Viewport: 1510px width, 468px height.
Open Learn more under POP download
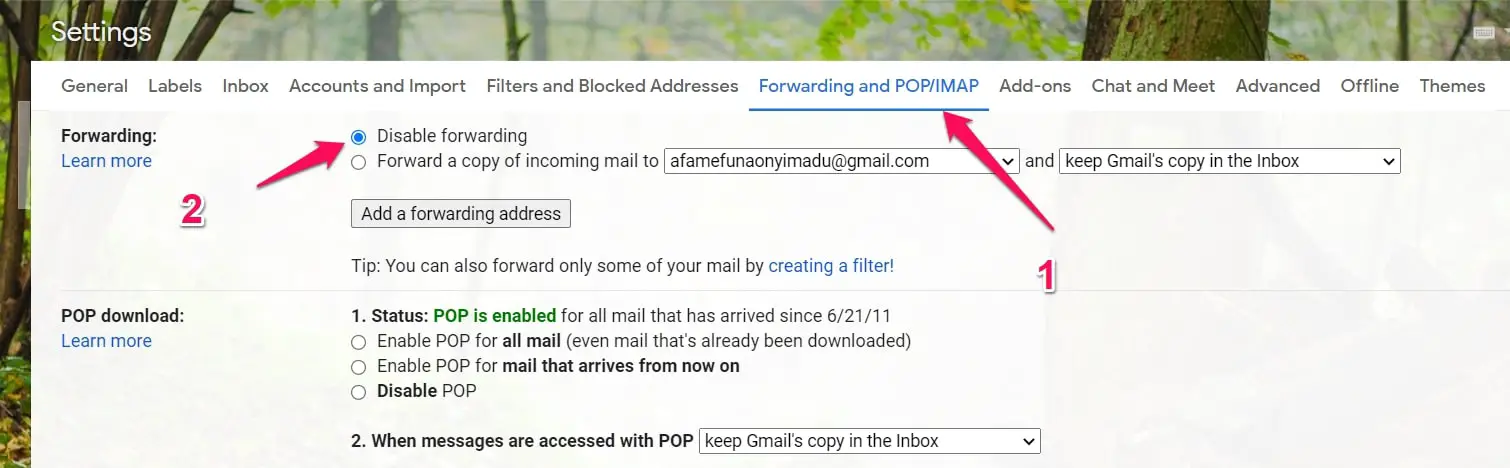[x=106, y=341]
